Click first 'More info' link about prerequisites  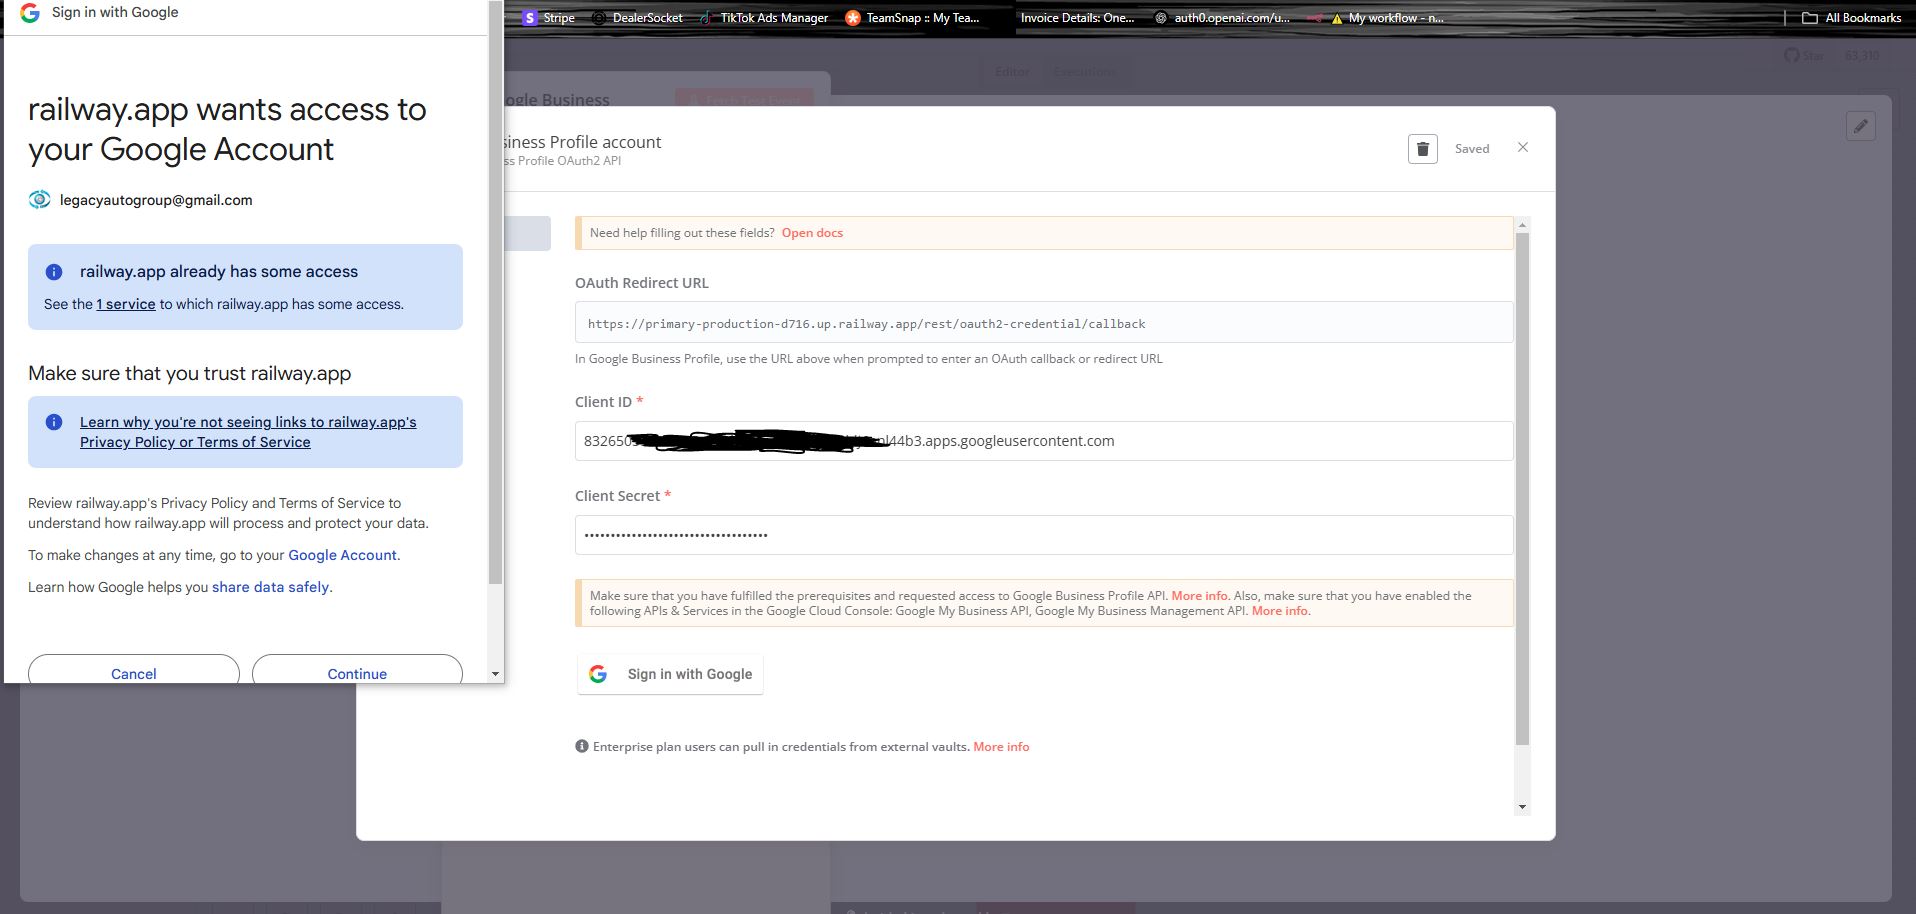[x=1199, y=595]
